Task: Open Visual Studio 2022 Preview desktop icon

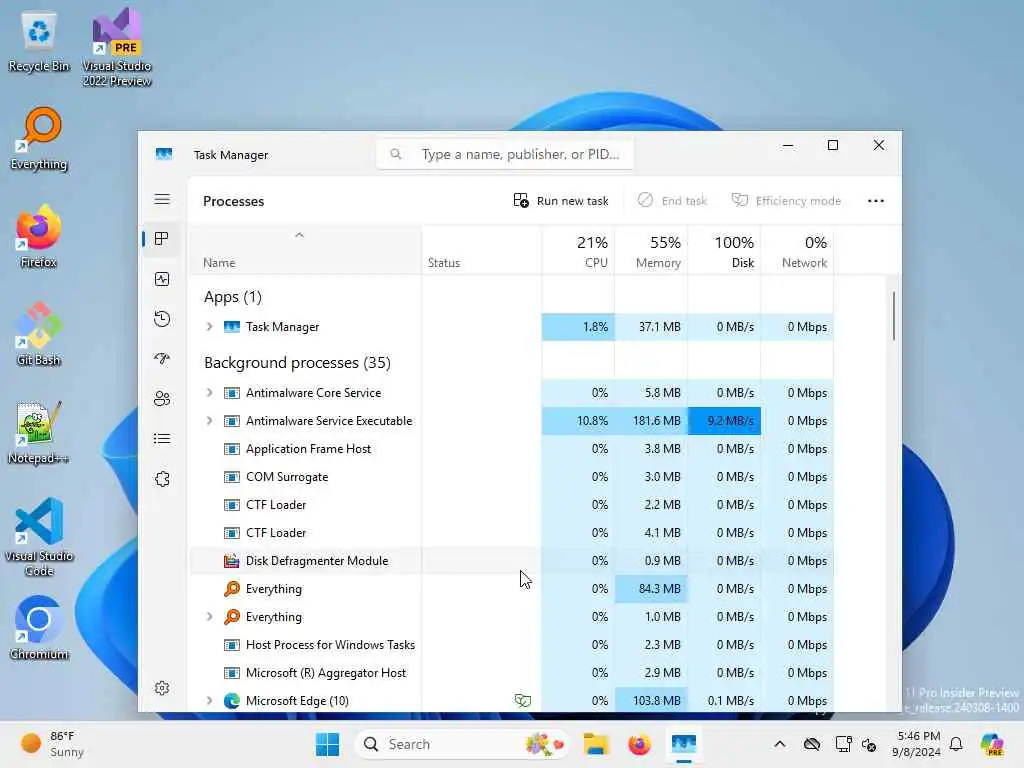Action: click(x=117, y=47)
